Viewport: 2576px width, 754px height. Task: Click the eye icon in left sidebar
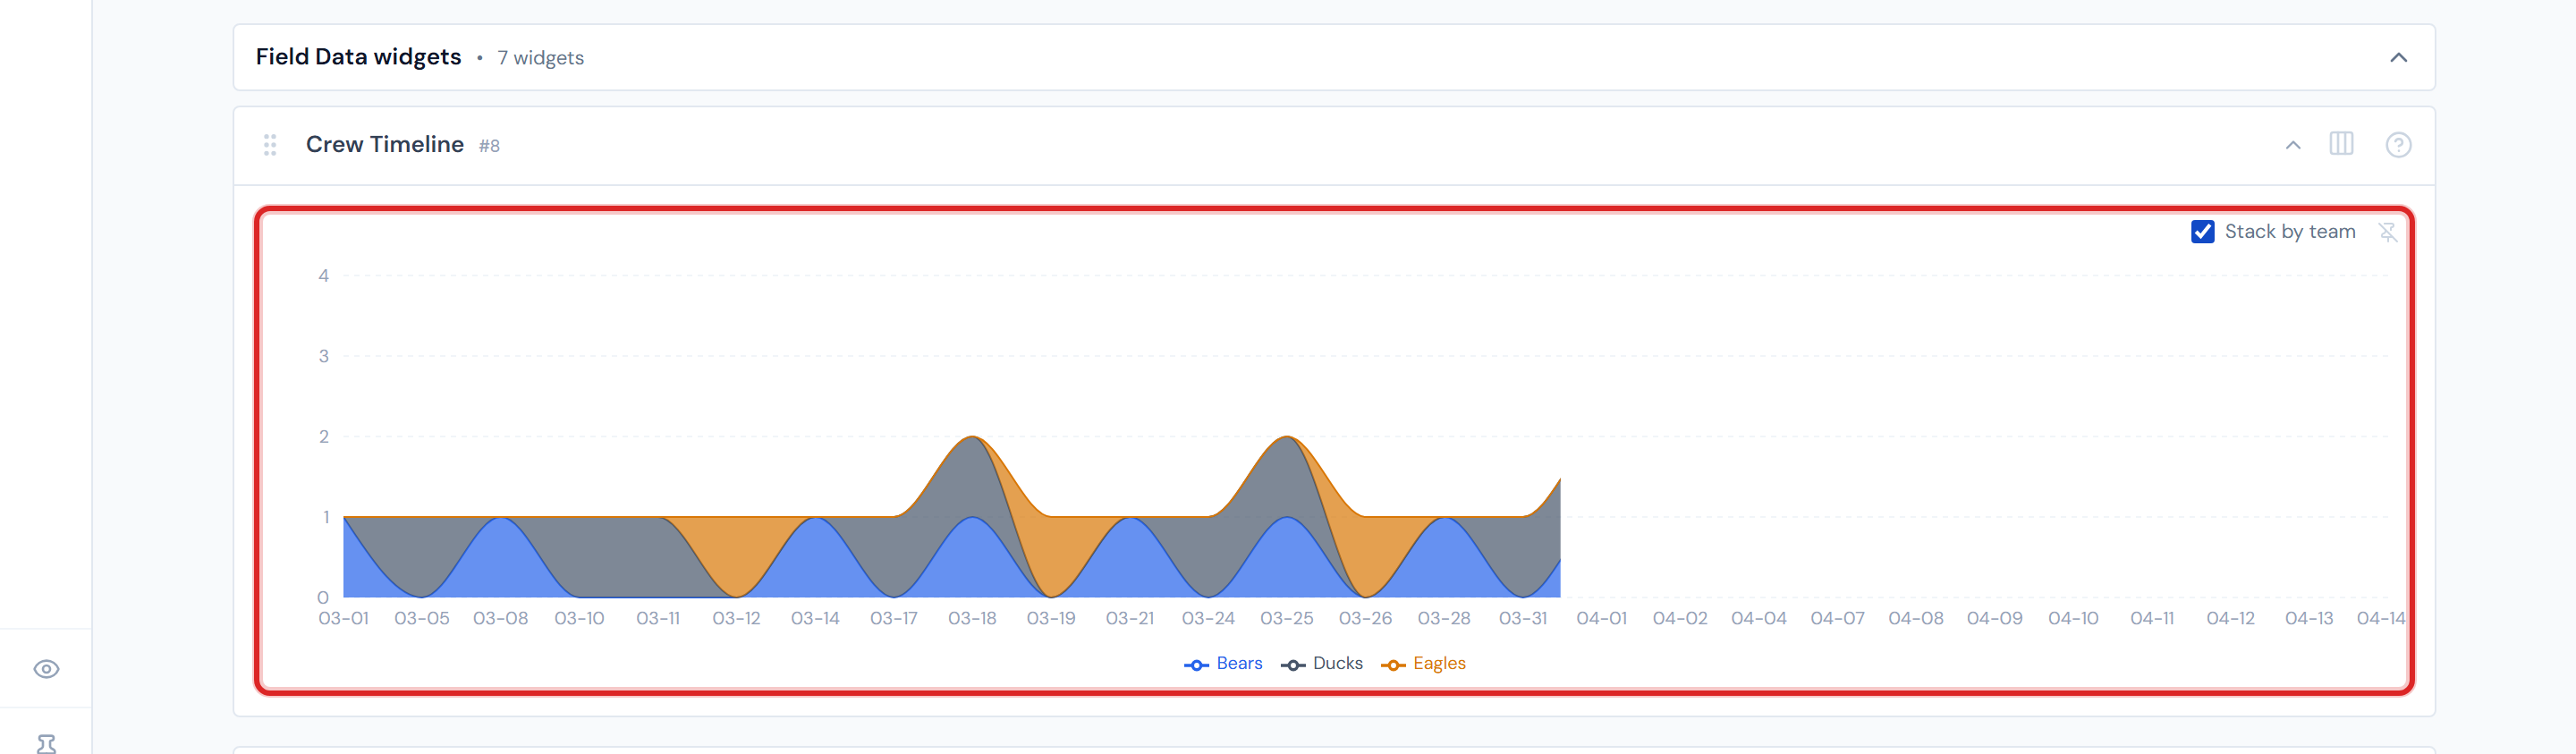pyautogui.click(x=46, y=669)
